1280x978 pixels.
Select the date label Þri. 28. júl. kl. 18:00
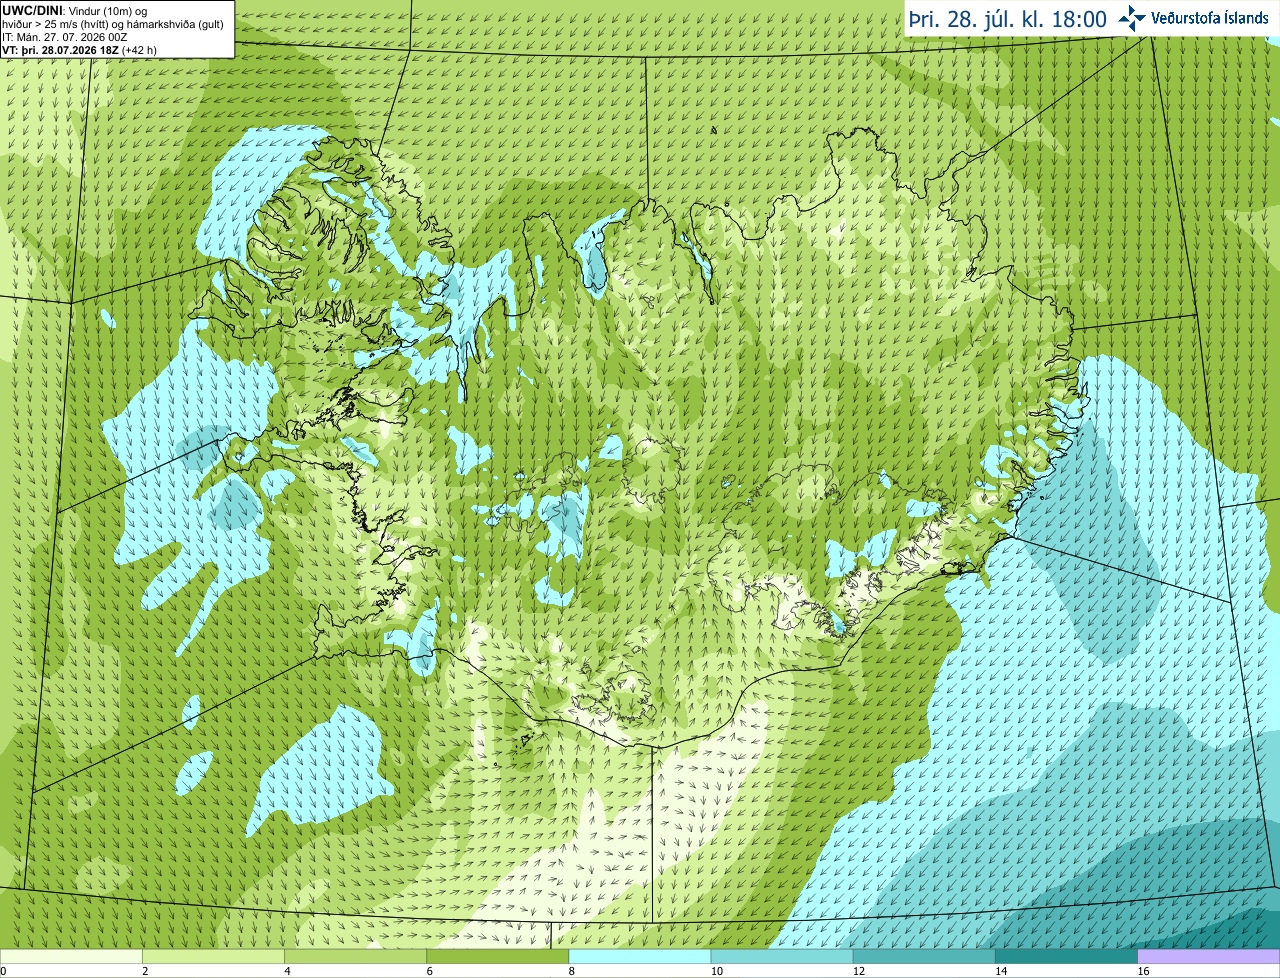[1007, 19]
